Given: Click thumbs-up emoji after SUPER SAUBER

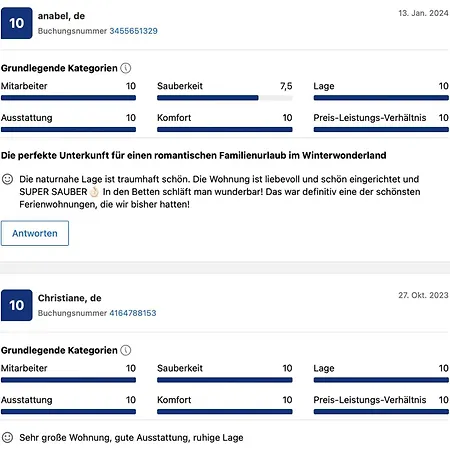Looking at the screenshot, I should 94,192.
